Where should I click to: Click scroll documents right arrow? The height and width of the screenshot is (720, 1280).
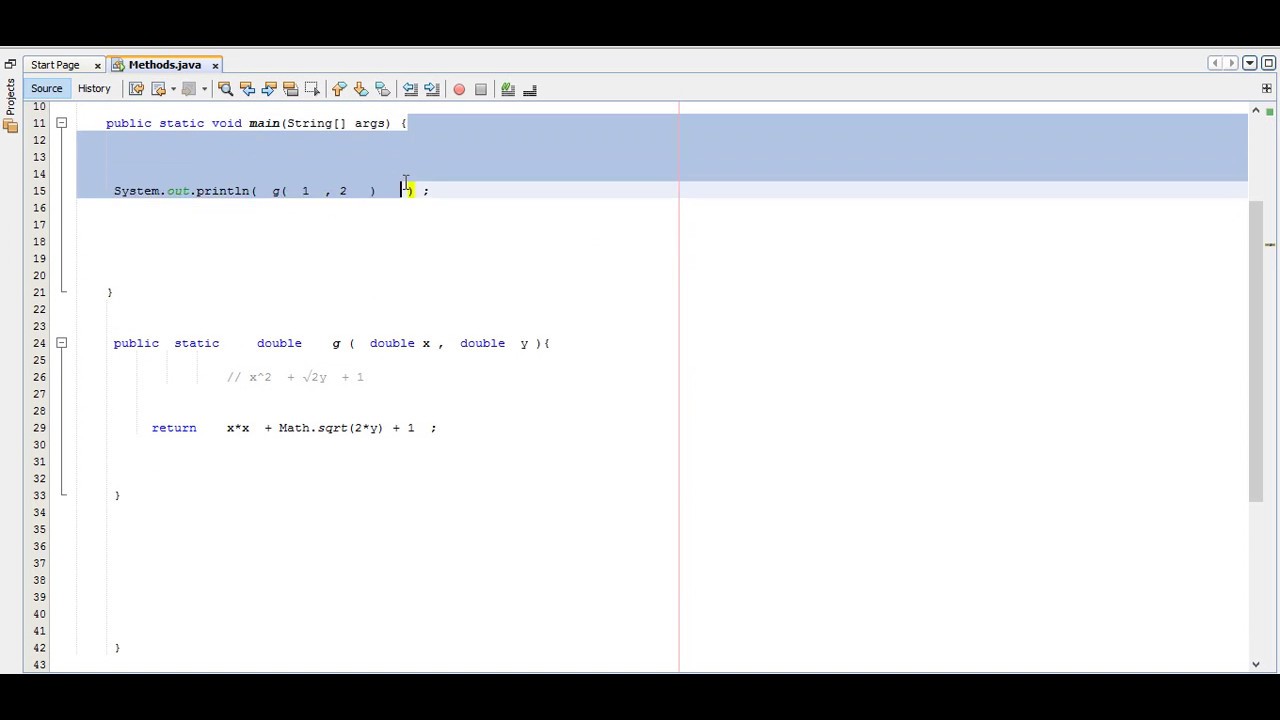point(1232,63)
